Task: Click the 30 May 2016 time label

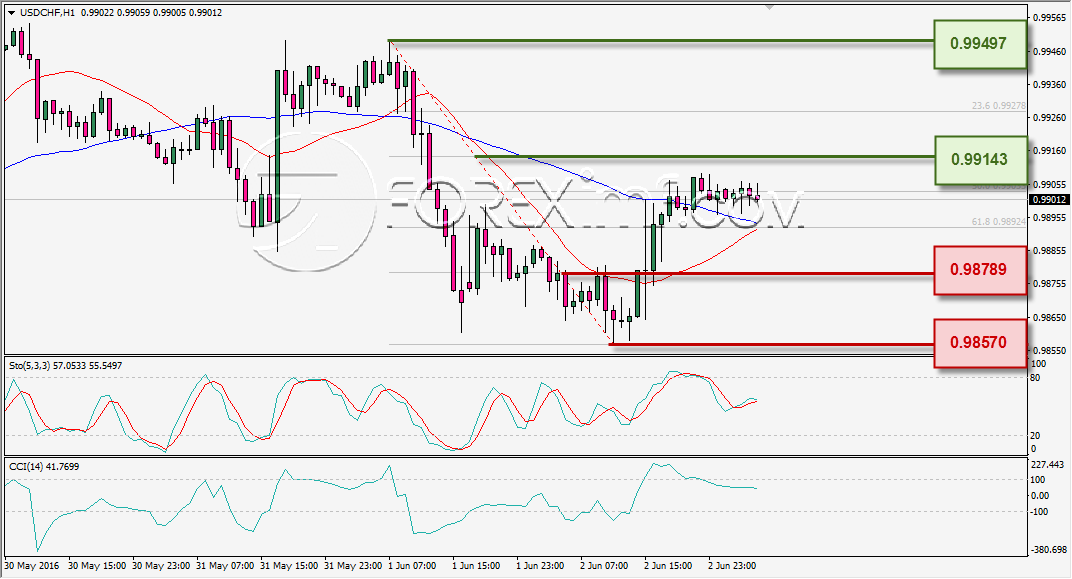Action: pos(31,566)
